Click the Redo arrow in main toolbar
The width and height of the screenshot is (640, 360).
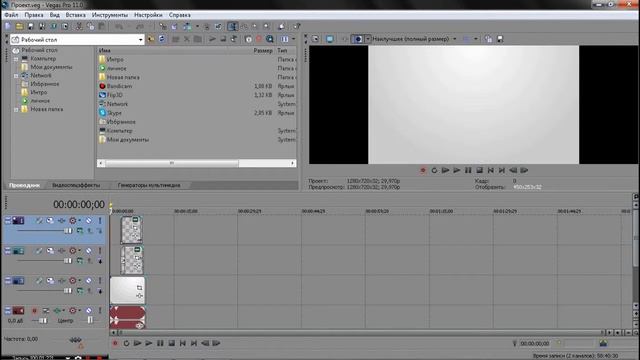tap(140, 27)
